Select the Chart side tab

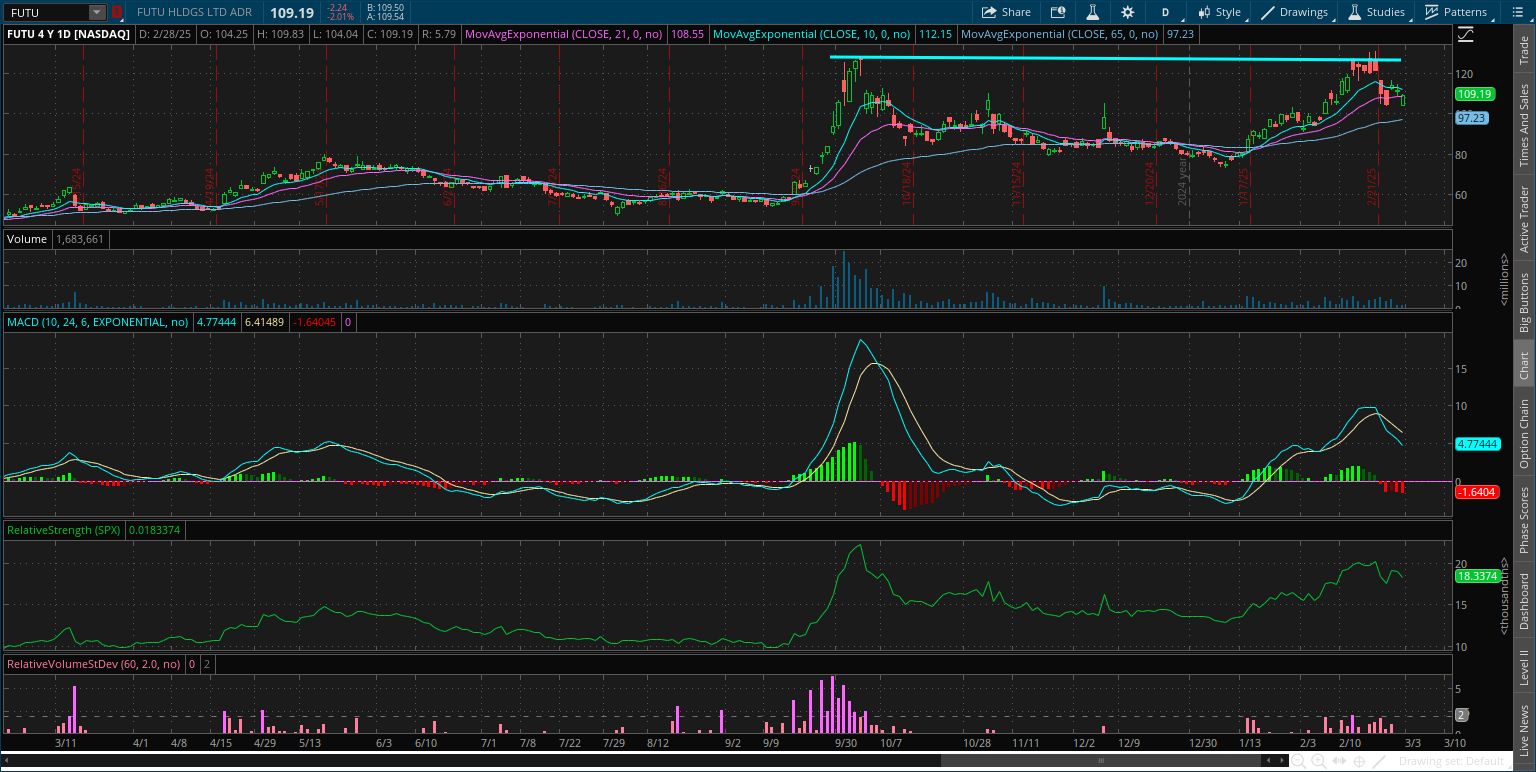pos(1524,366)
